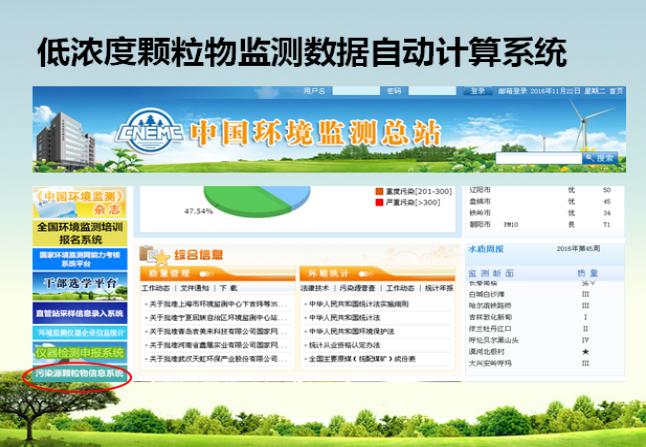Click the 登录 login button
Screen dimensions: 646x447
coord(477,91)
